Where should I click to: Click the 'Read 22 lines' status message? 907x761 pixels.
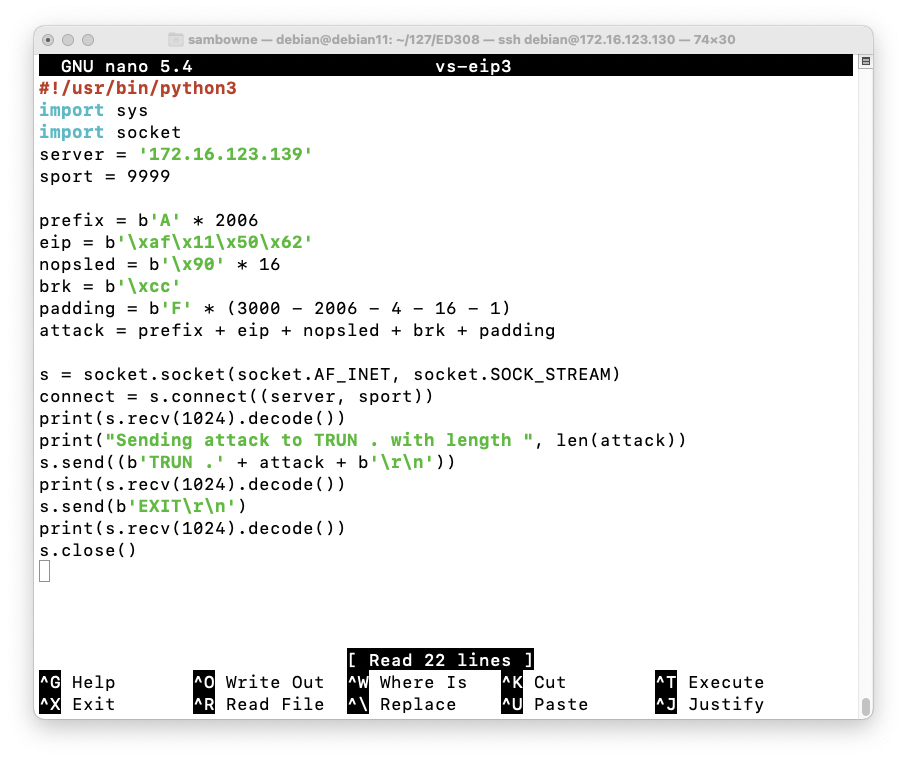[x=440, y=660]
